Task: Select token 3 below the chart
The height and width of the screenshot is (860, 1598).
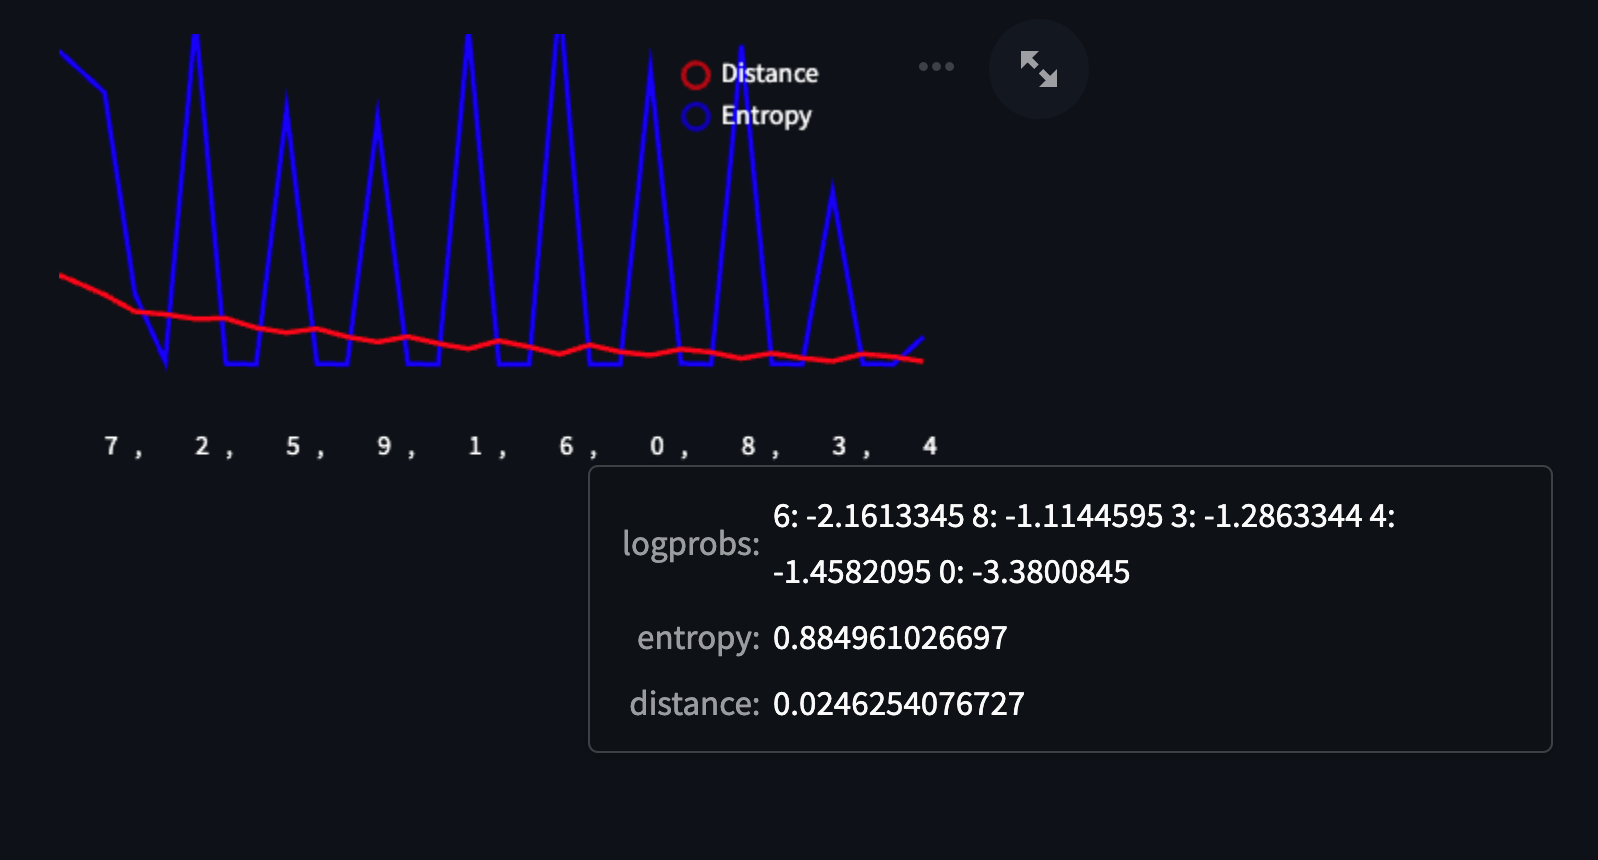Action: tap(839, 446)
